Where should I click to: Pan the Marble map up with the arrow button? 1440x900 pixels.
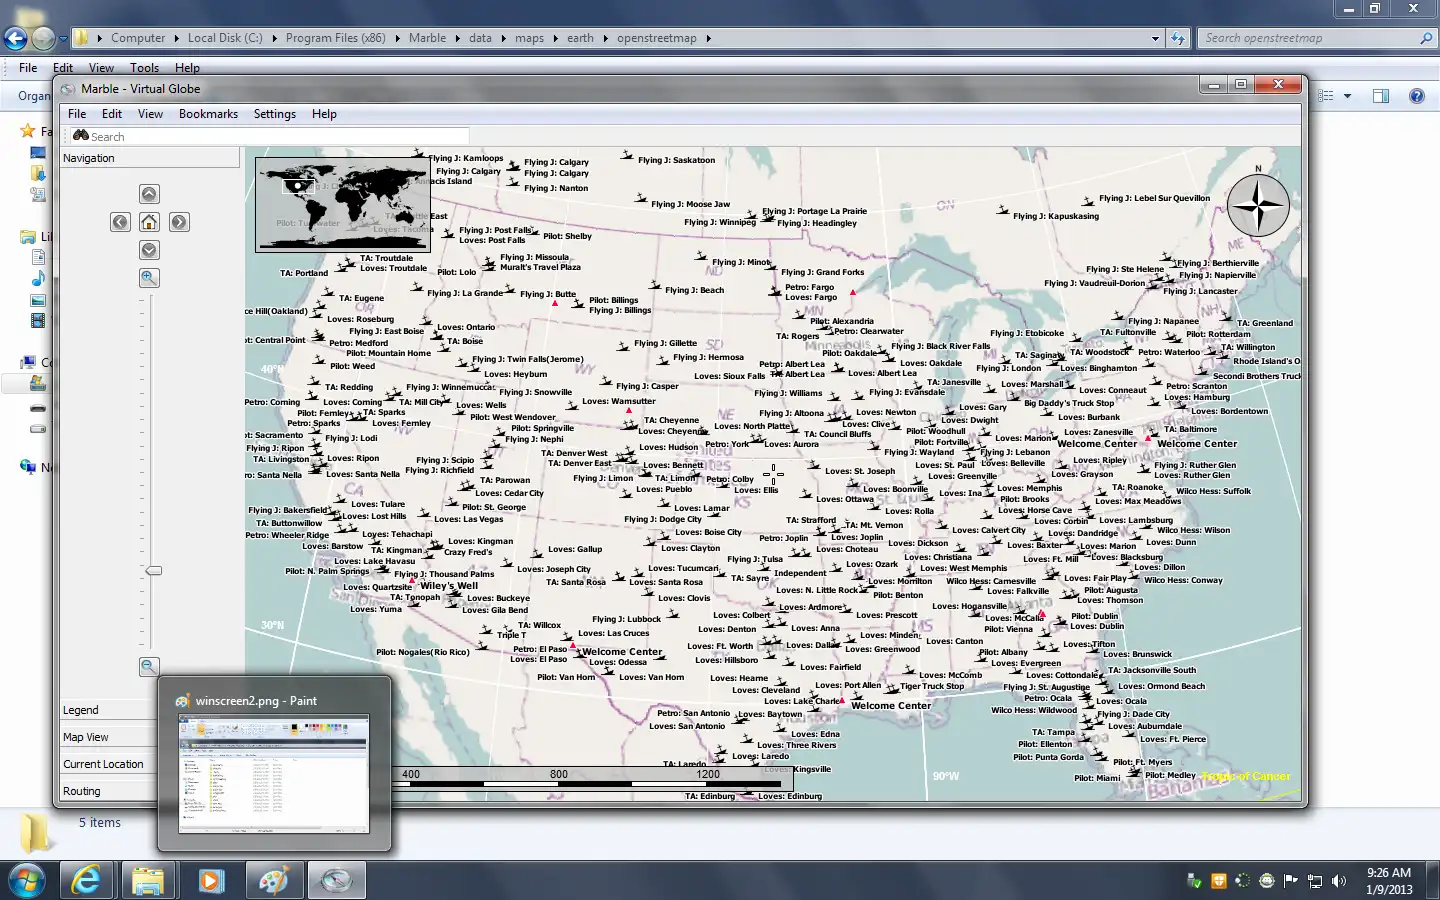(149, 194)
